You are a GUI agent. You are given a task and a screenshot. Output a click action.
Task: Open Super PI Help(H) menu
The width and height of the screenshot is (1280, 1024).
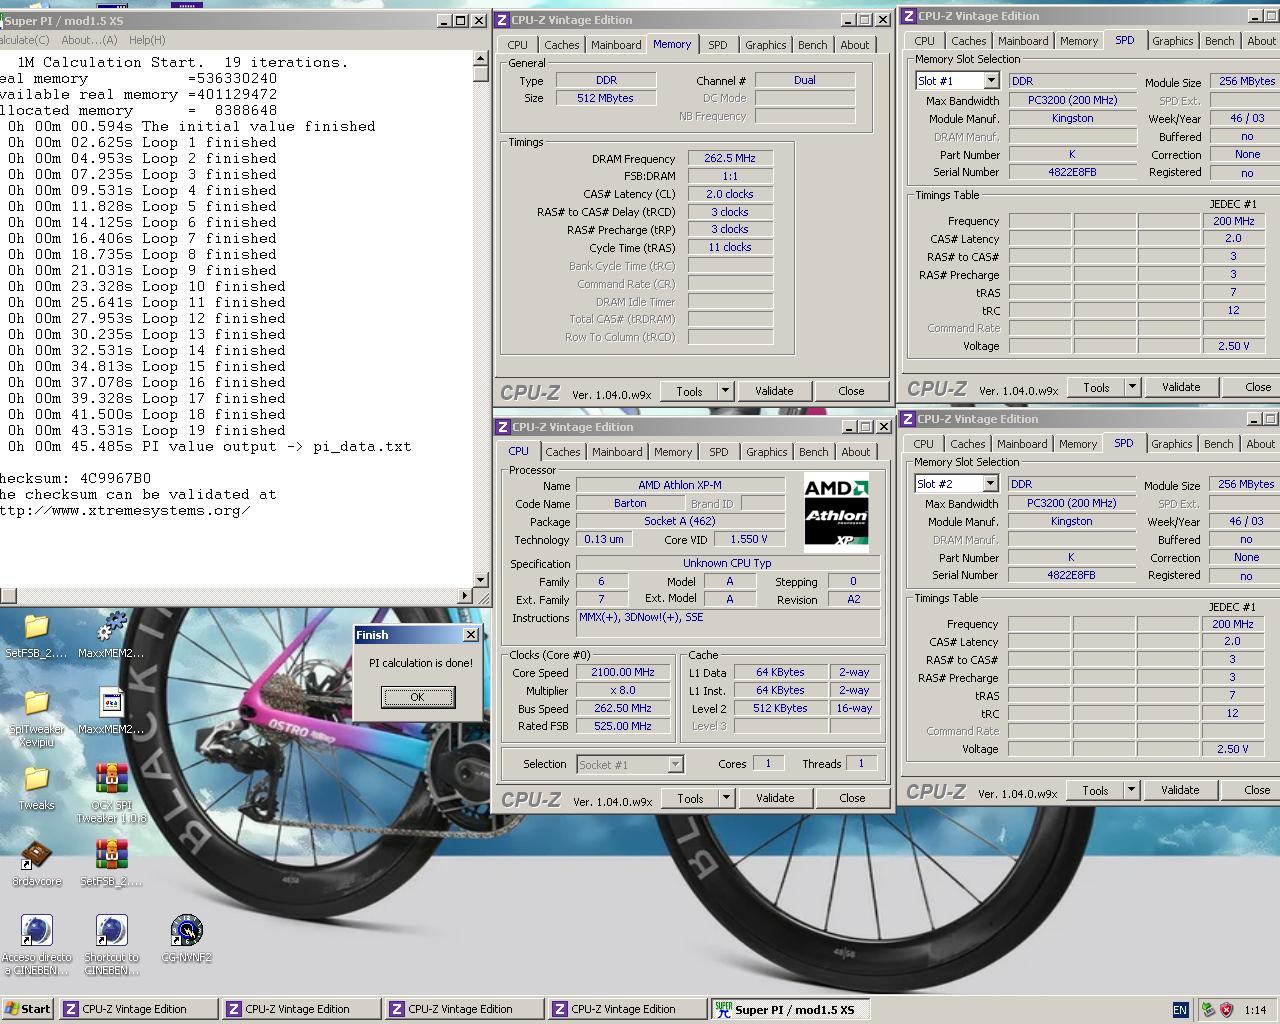pos(147,40)
